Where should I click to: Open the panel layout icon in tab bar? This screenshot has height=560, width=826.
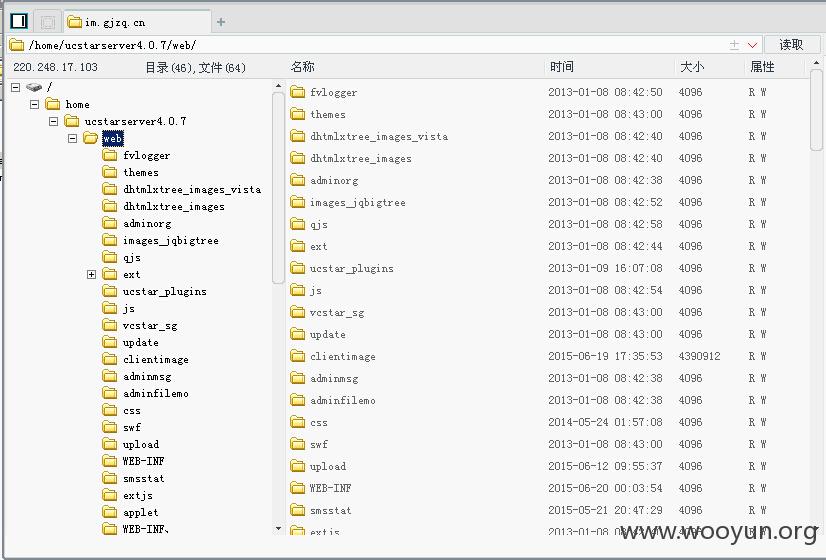tap(19, 21)
